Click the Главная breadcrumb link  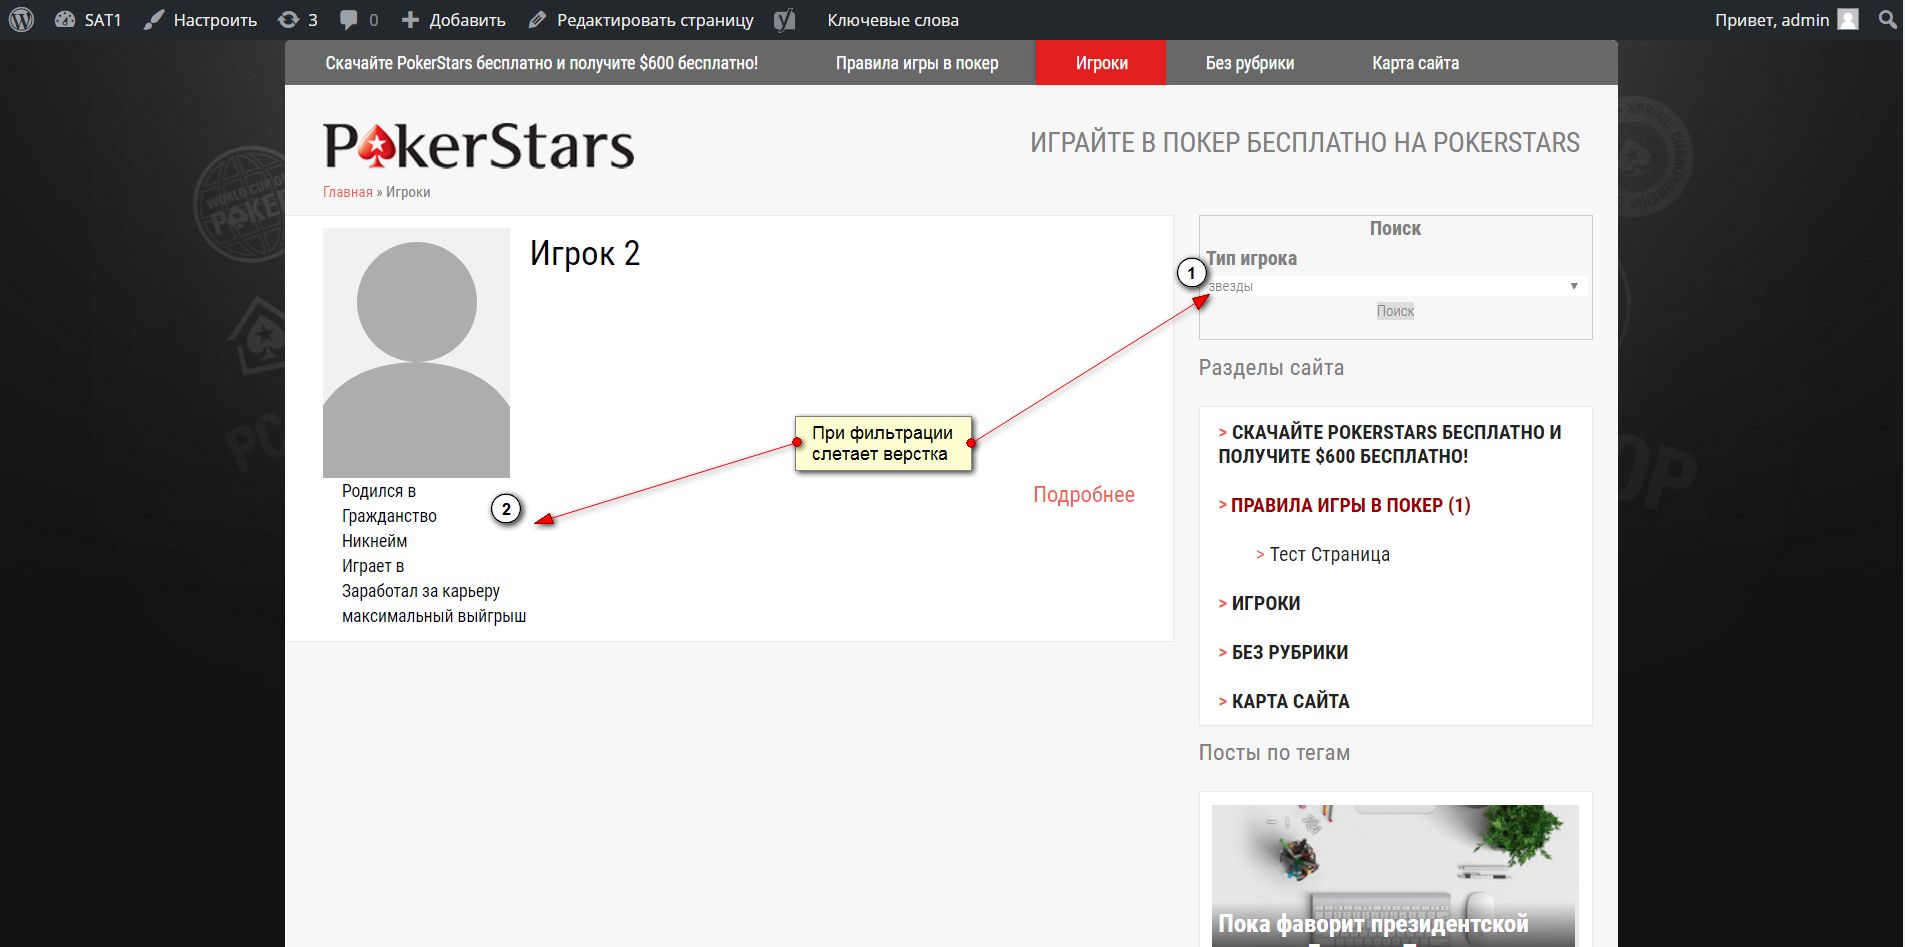tap(347, 192)
